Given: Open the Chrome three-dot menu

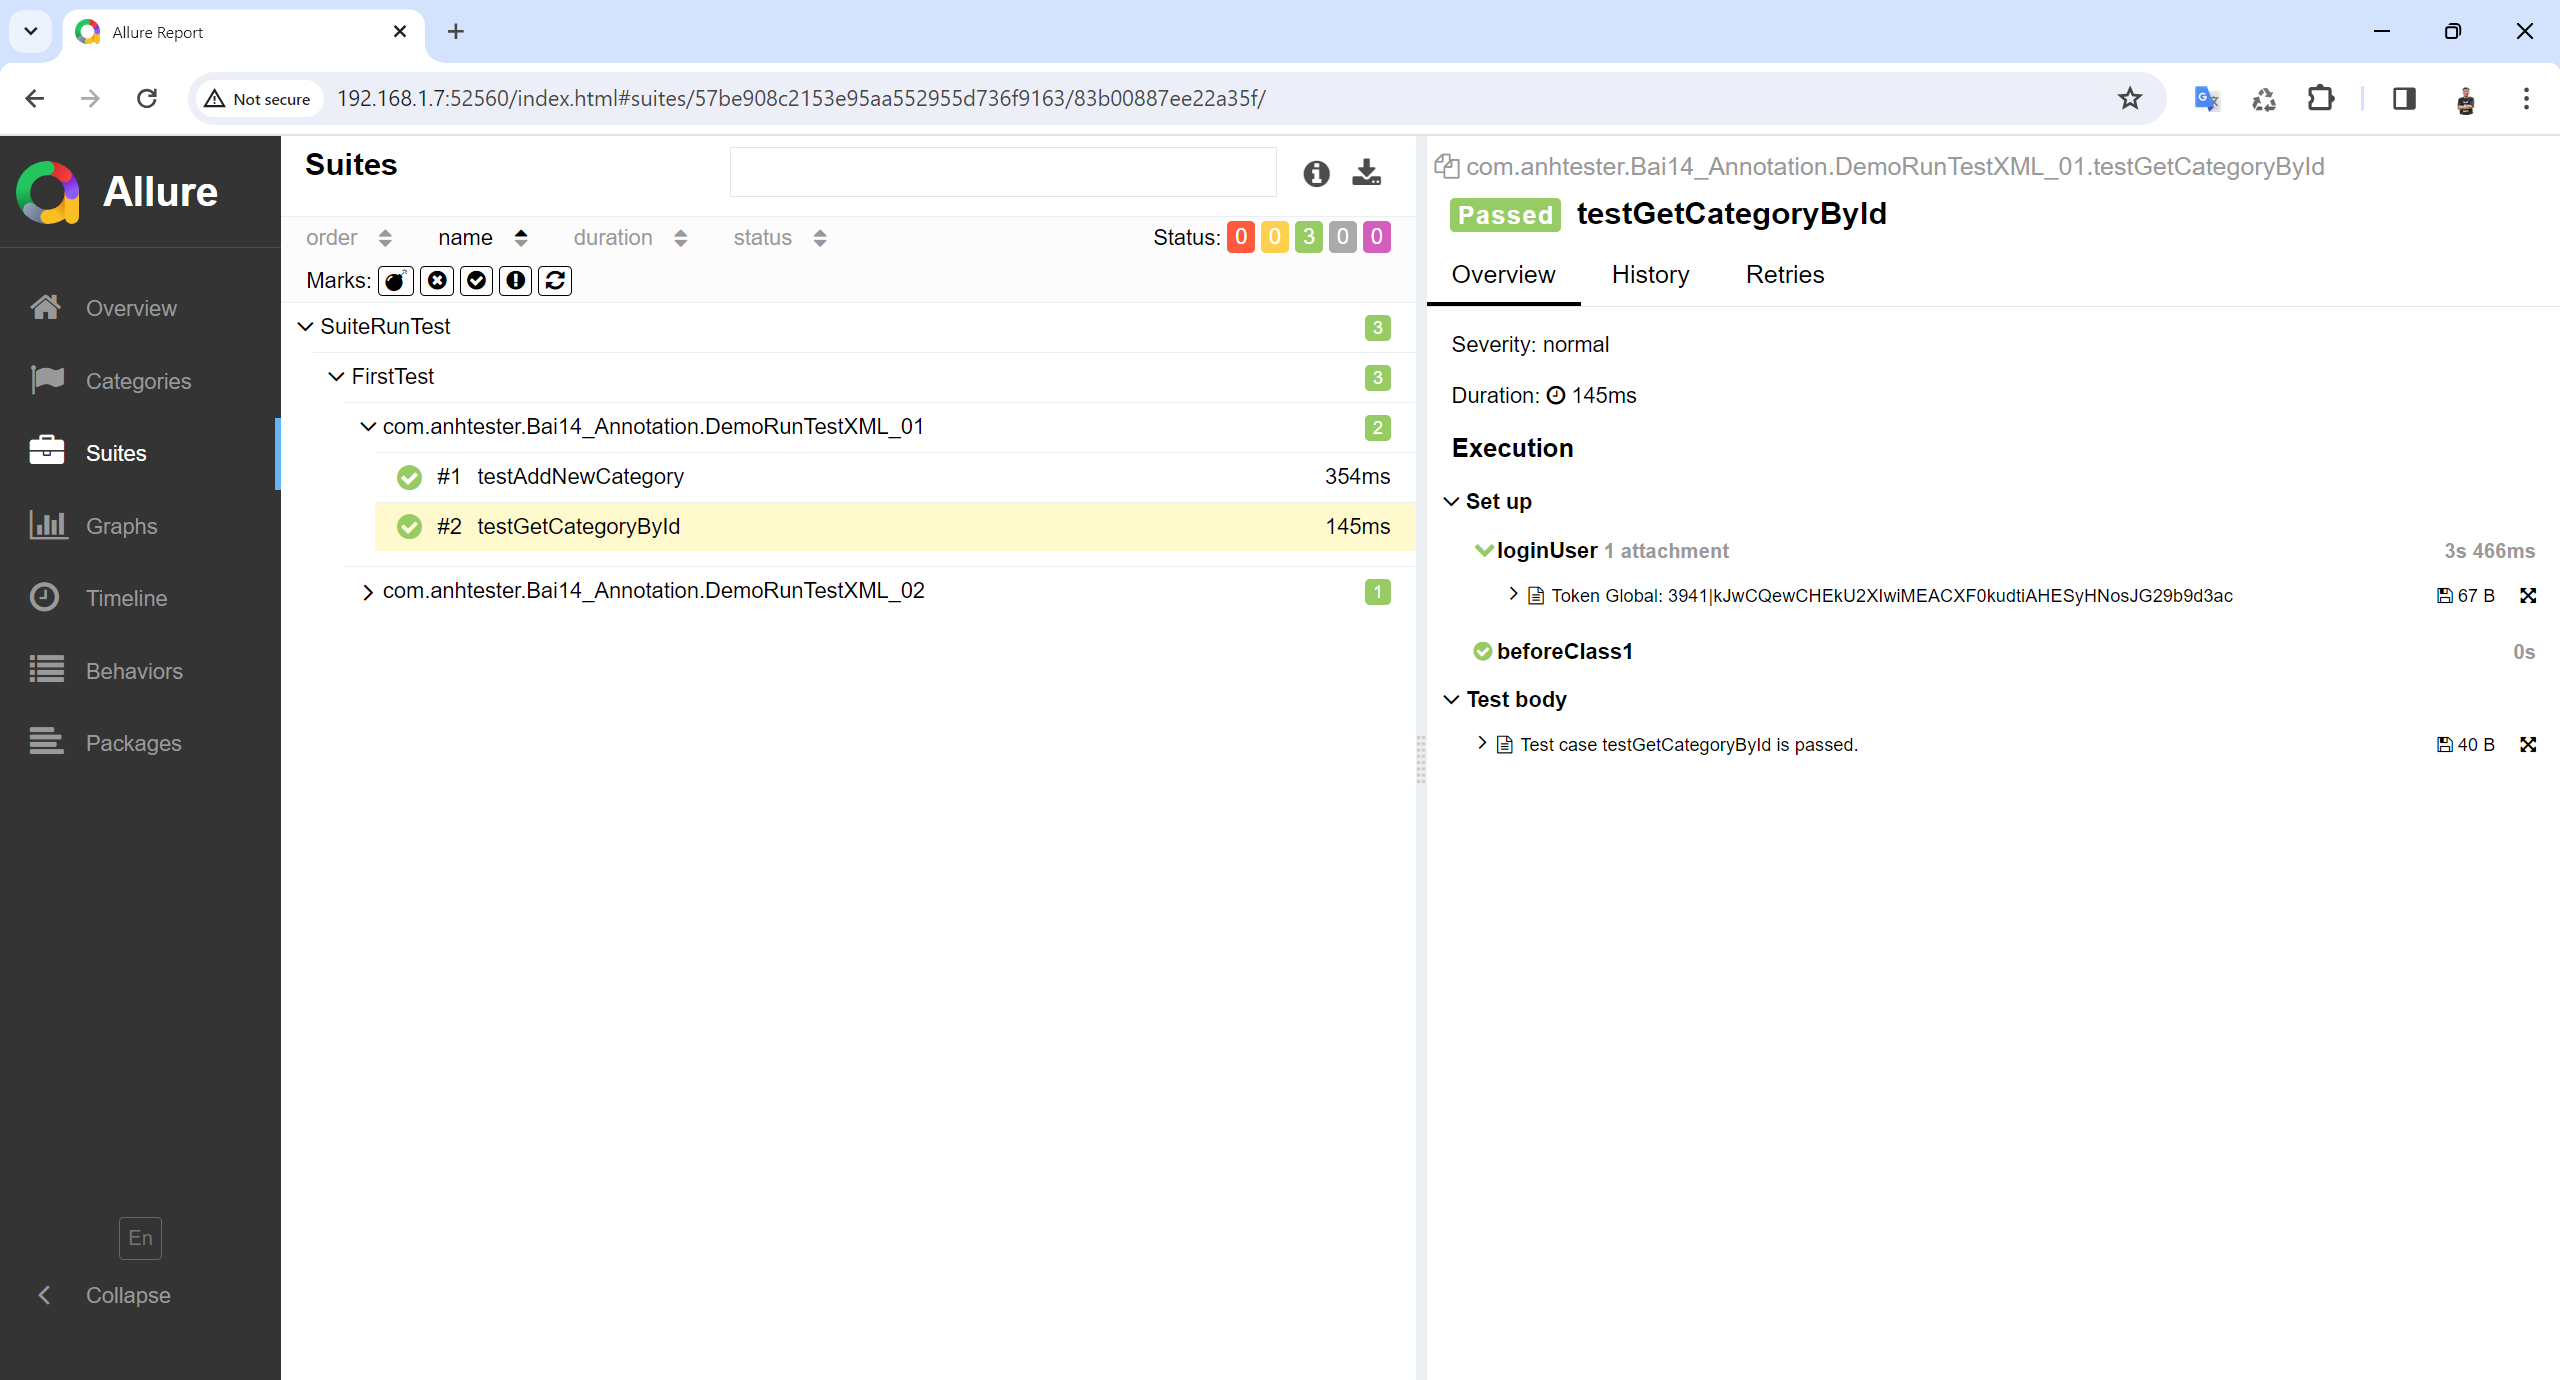Looking at the screenshot, I should 2526,98.
